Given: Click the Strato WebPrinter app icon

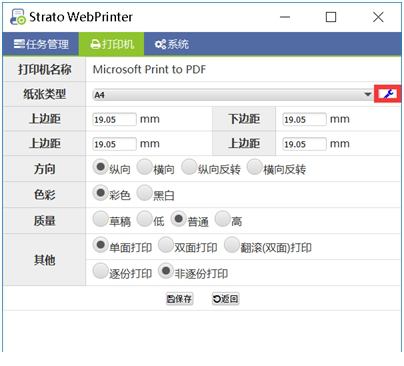Looking at the screenshot, I should pos(18,17).
